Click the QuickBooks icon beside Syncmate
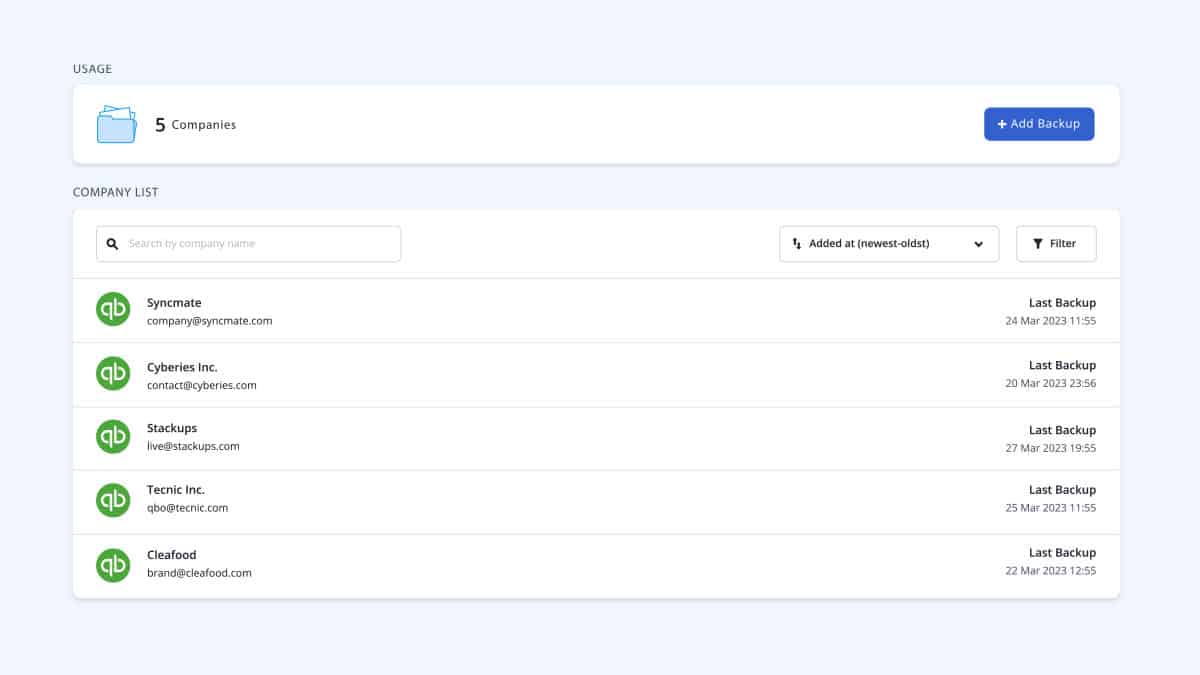The width and height of the screenshot is (1200, 675). click(113, 310)
